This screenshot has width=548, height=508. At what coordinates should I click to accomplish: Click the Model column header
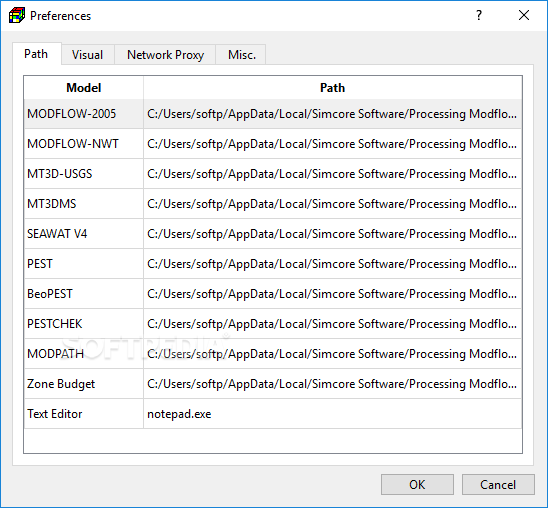click(84, 88)
